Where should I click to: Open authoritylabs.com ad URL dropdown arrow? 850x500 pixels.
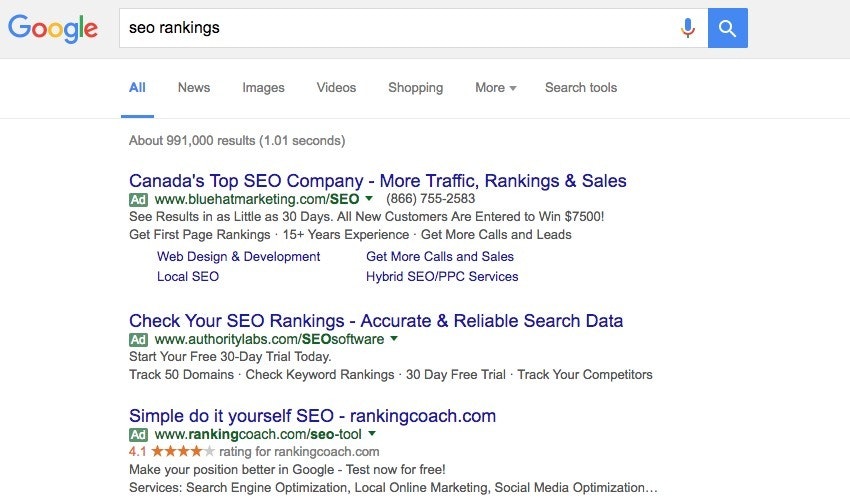point(394,339)
